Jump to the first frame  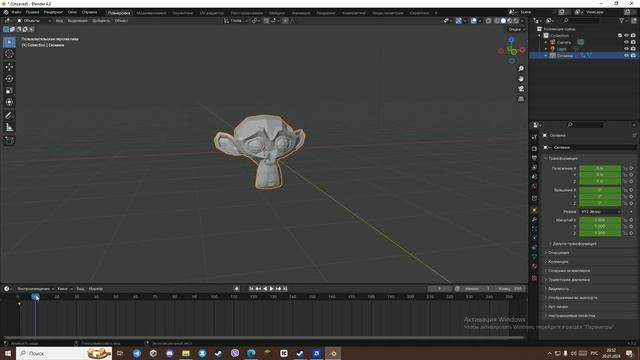[251, 289]
